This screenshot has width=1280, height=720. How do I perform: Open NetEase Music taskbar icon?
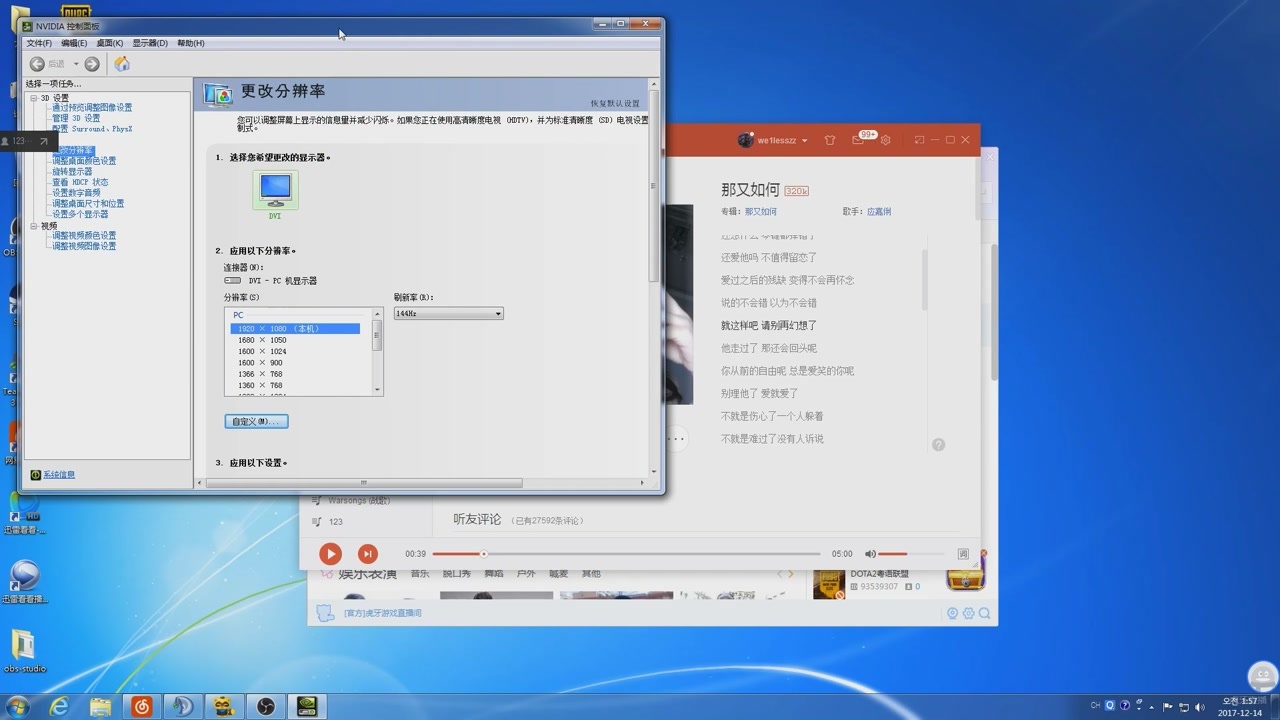(142, 706)
